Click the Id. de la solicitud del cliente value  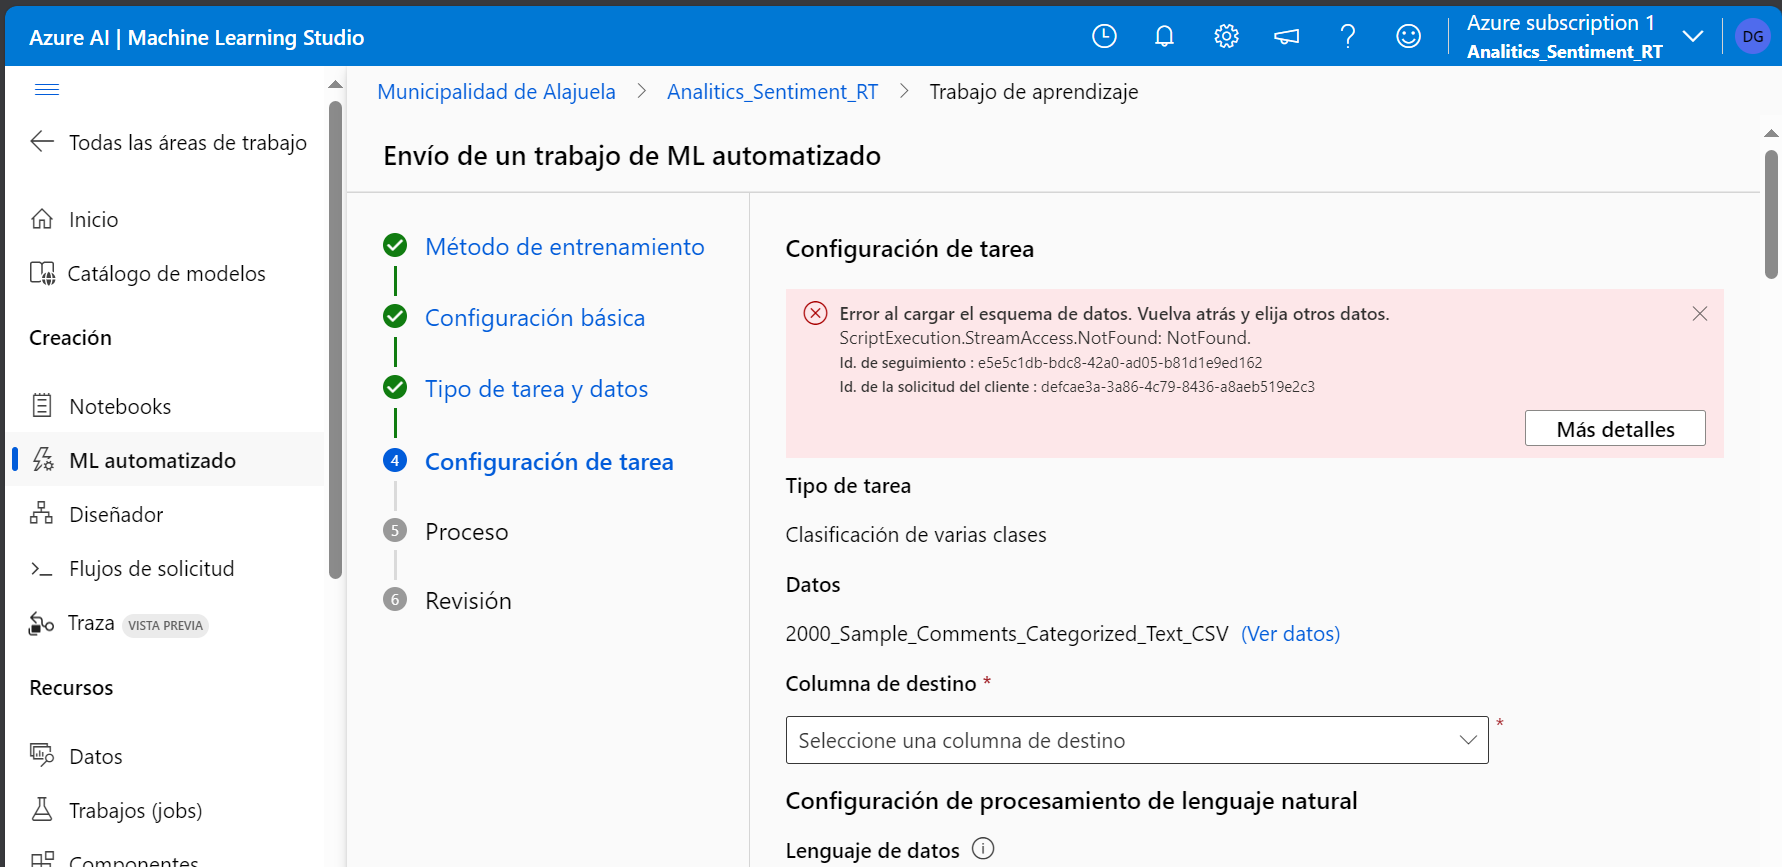[x=1178, y=387]
